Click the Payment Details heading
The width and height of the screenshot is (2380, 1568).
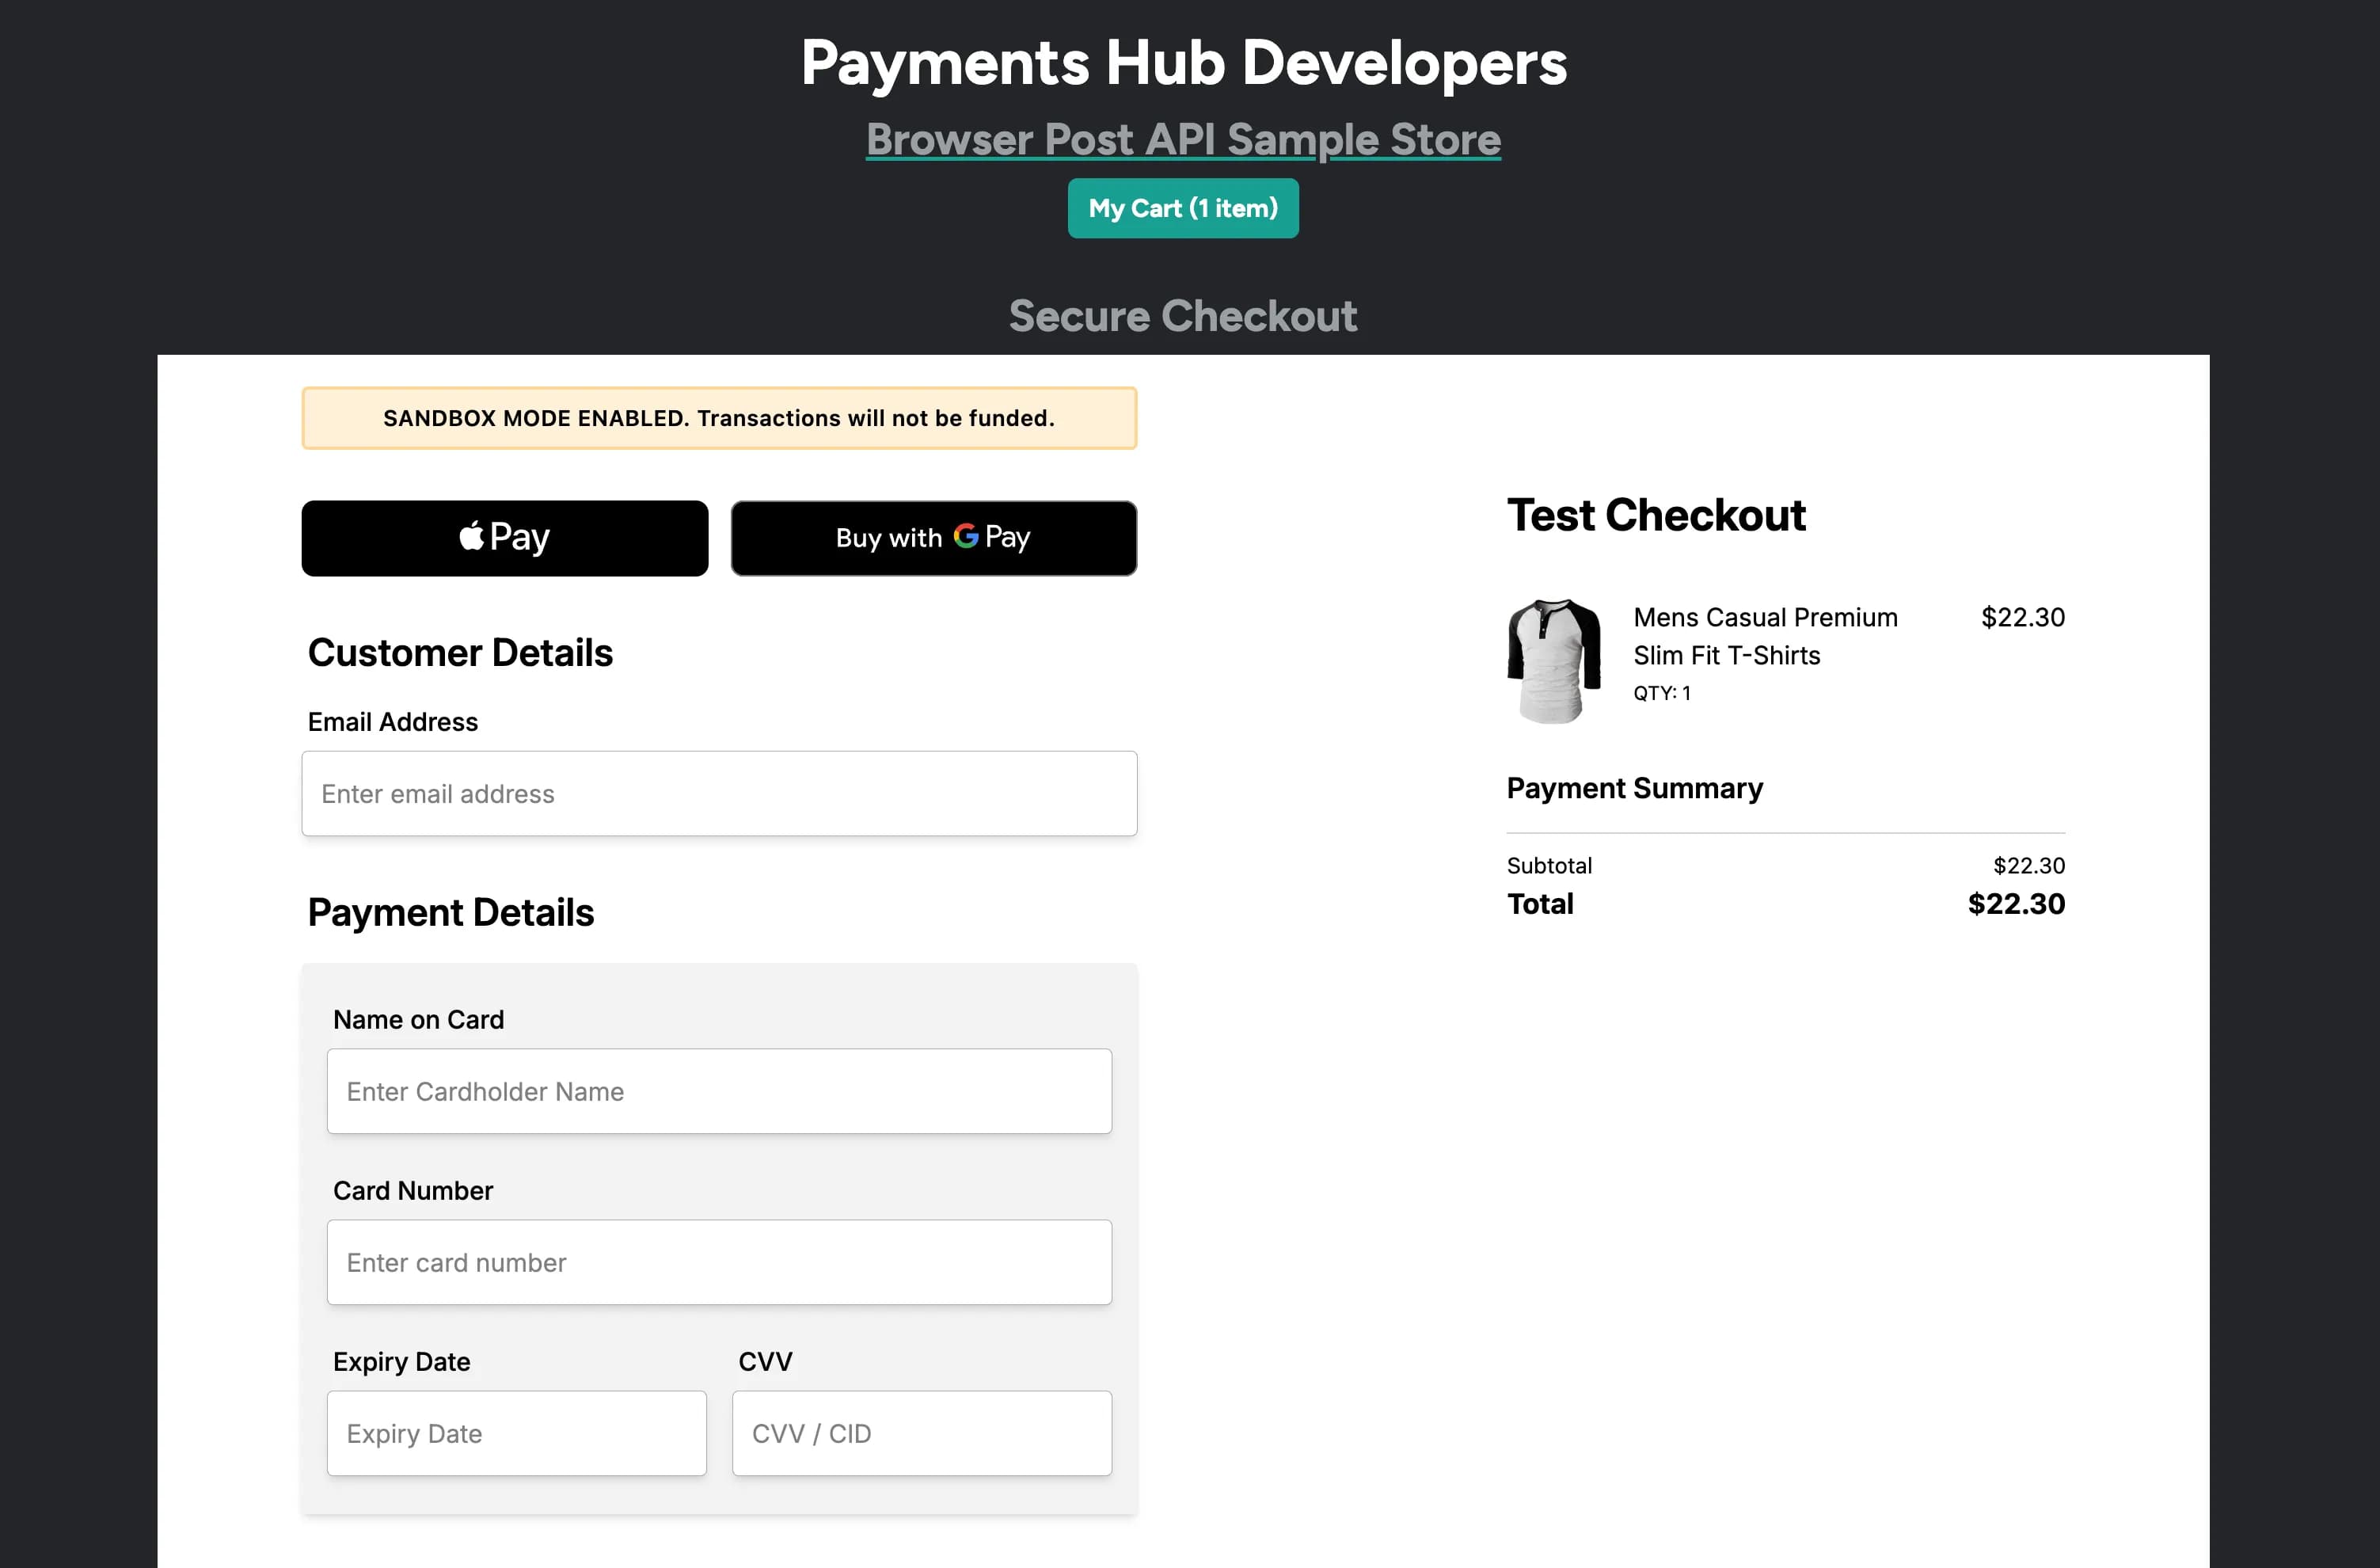click(451, 913)
